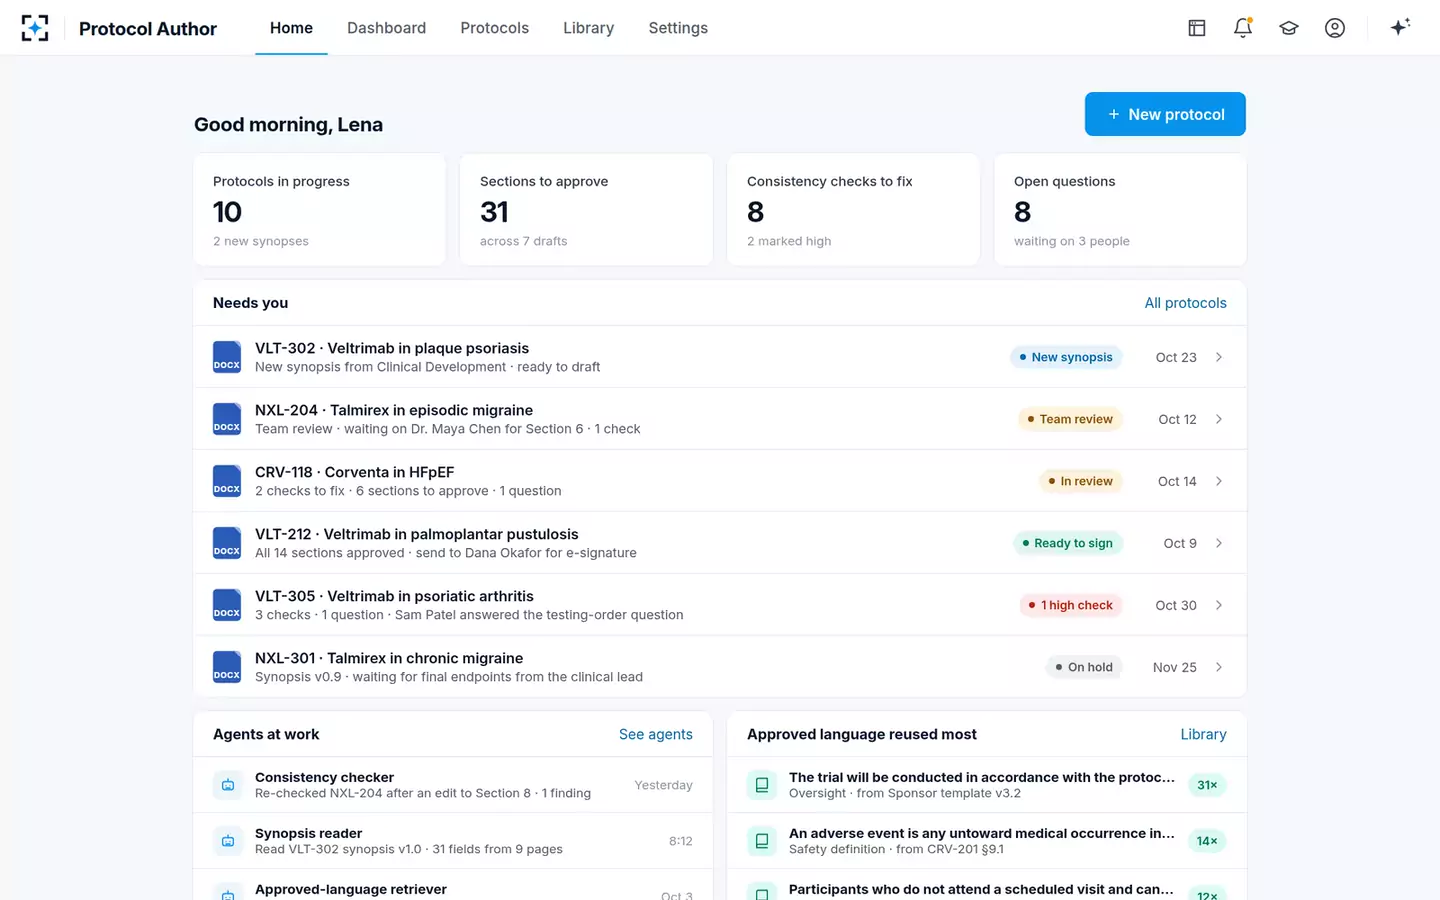Click the DOCX icon for VLT-212
The height and width of the screenshot is (900, 1440).
(227, 543)
